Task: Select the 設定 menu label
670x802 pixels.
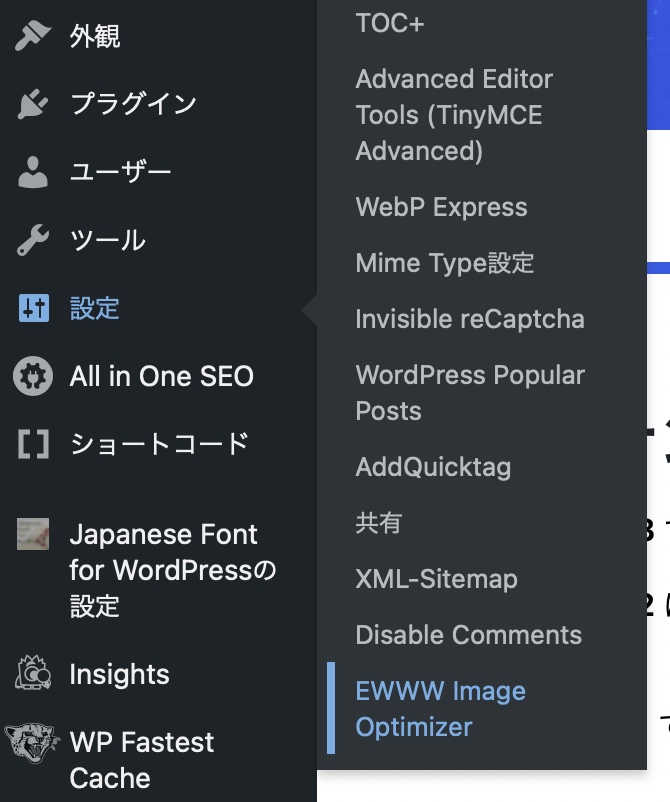Action: 95,308
